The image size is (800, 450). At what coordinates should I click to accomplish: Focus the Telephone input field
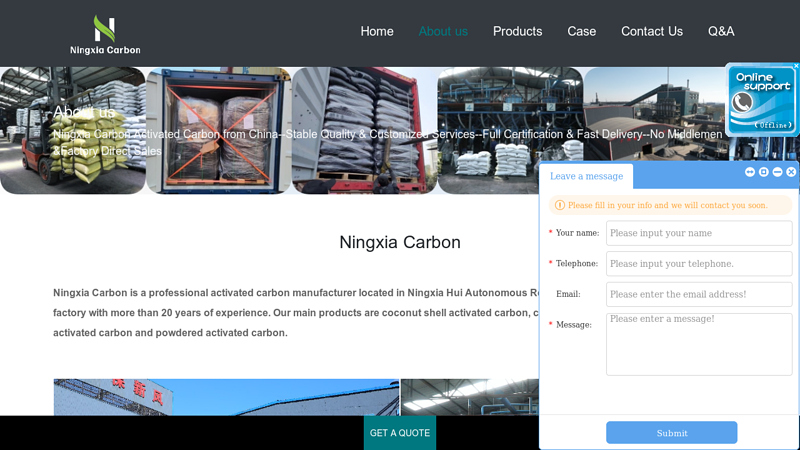[x=699, y=264]
